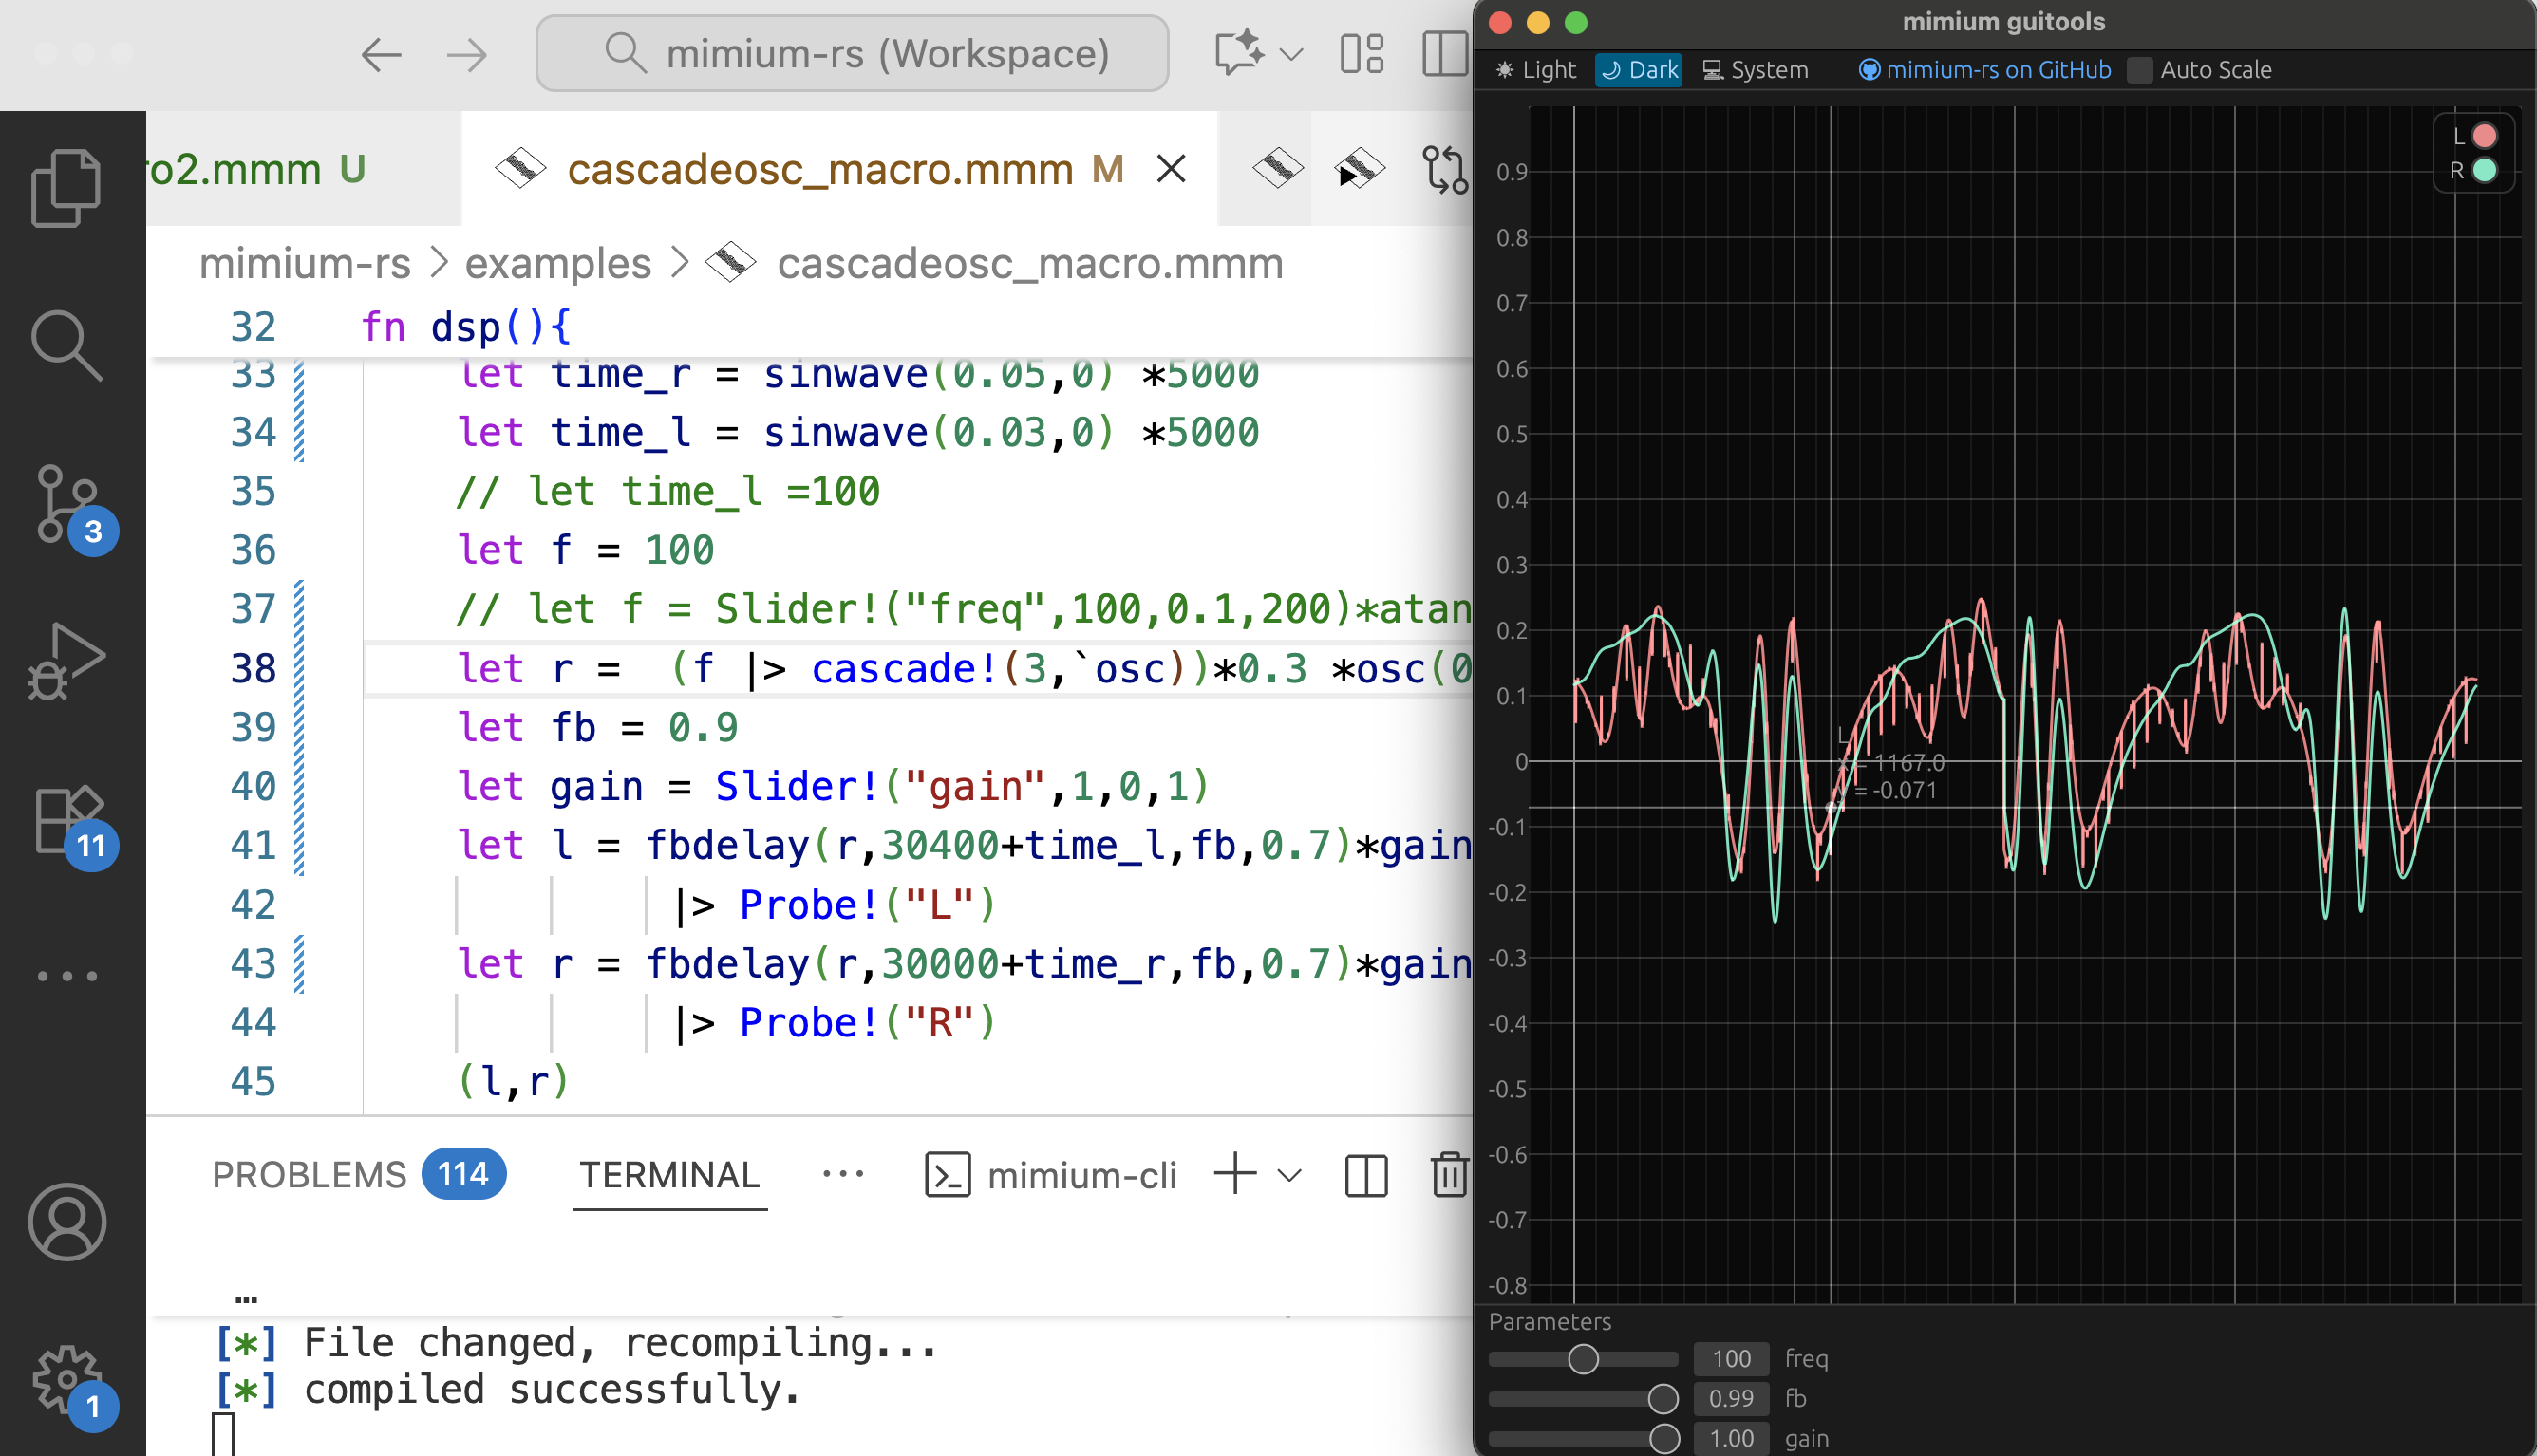Close the cascadeosc_macro.mmm tab
Screen dimensions: 2537x1456
pyautogui.click(x=1171, y=169)
